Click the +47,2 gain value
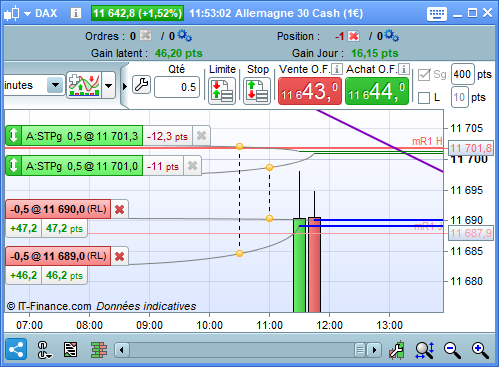This screenshot has width=499, height=367. pos(24,228)
